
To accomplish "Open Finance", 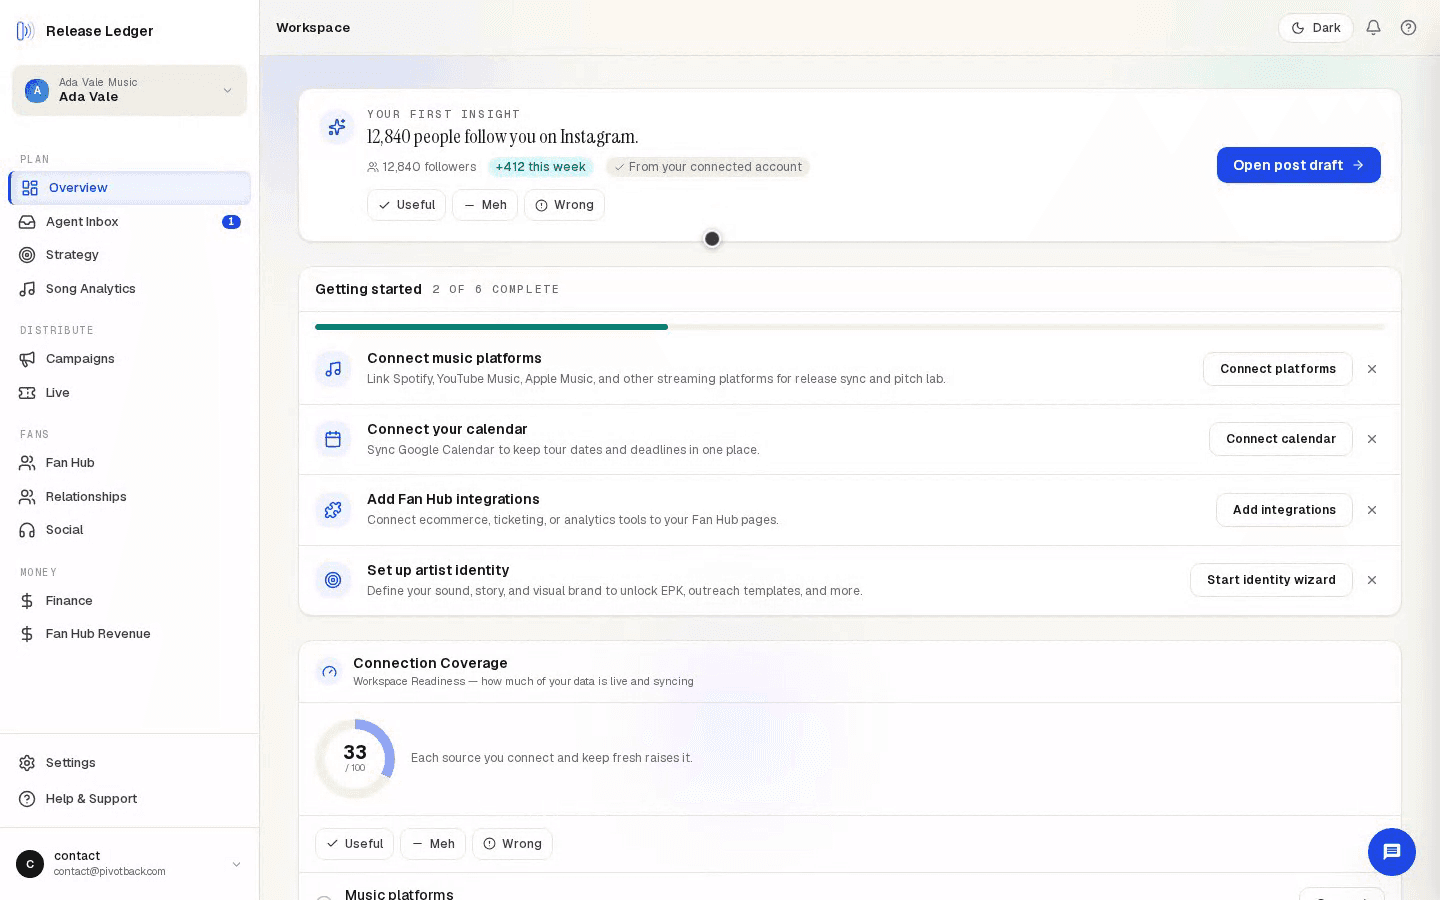I will click(129, 601).
